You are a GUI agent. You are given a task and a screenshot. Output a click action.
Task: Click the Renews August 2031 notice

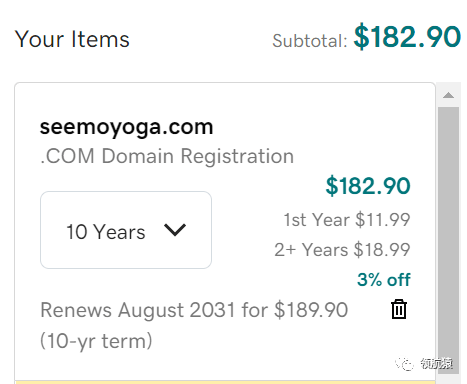194,325
